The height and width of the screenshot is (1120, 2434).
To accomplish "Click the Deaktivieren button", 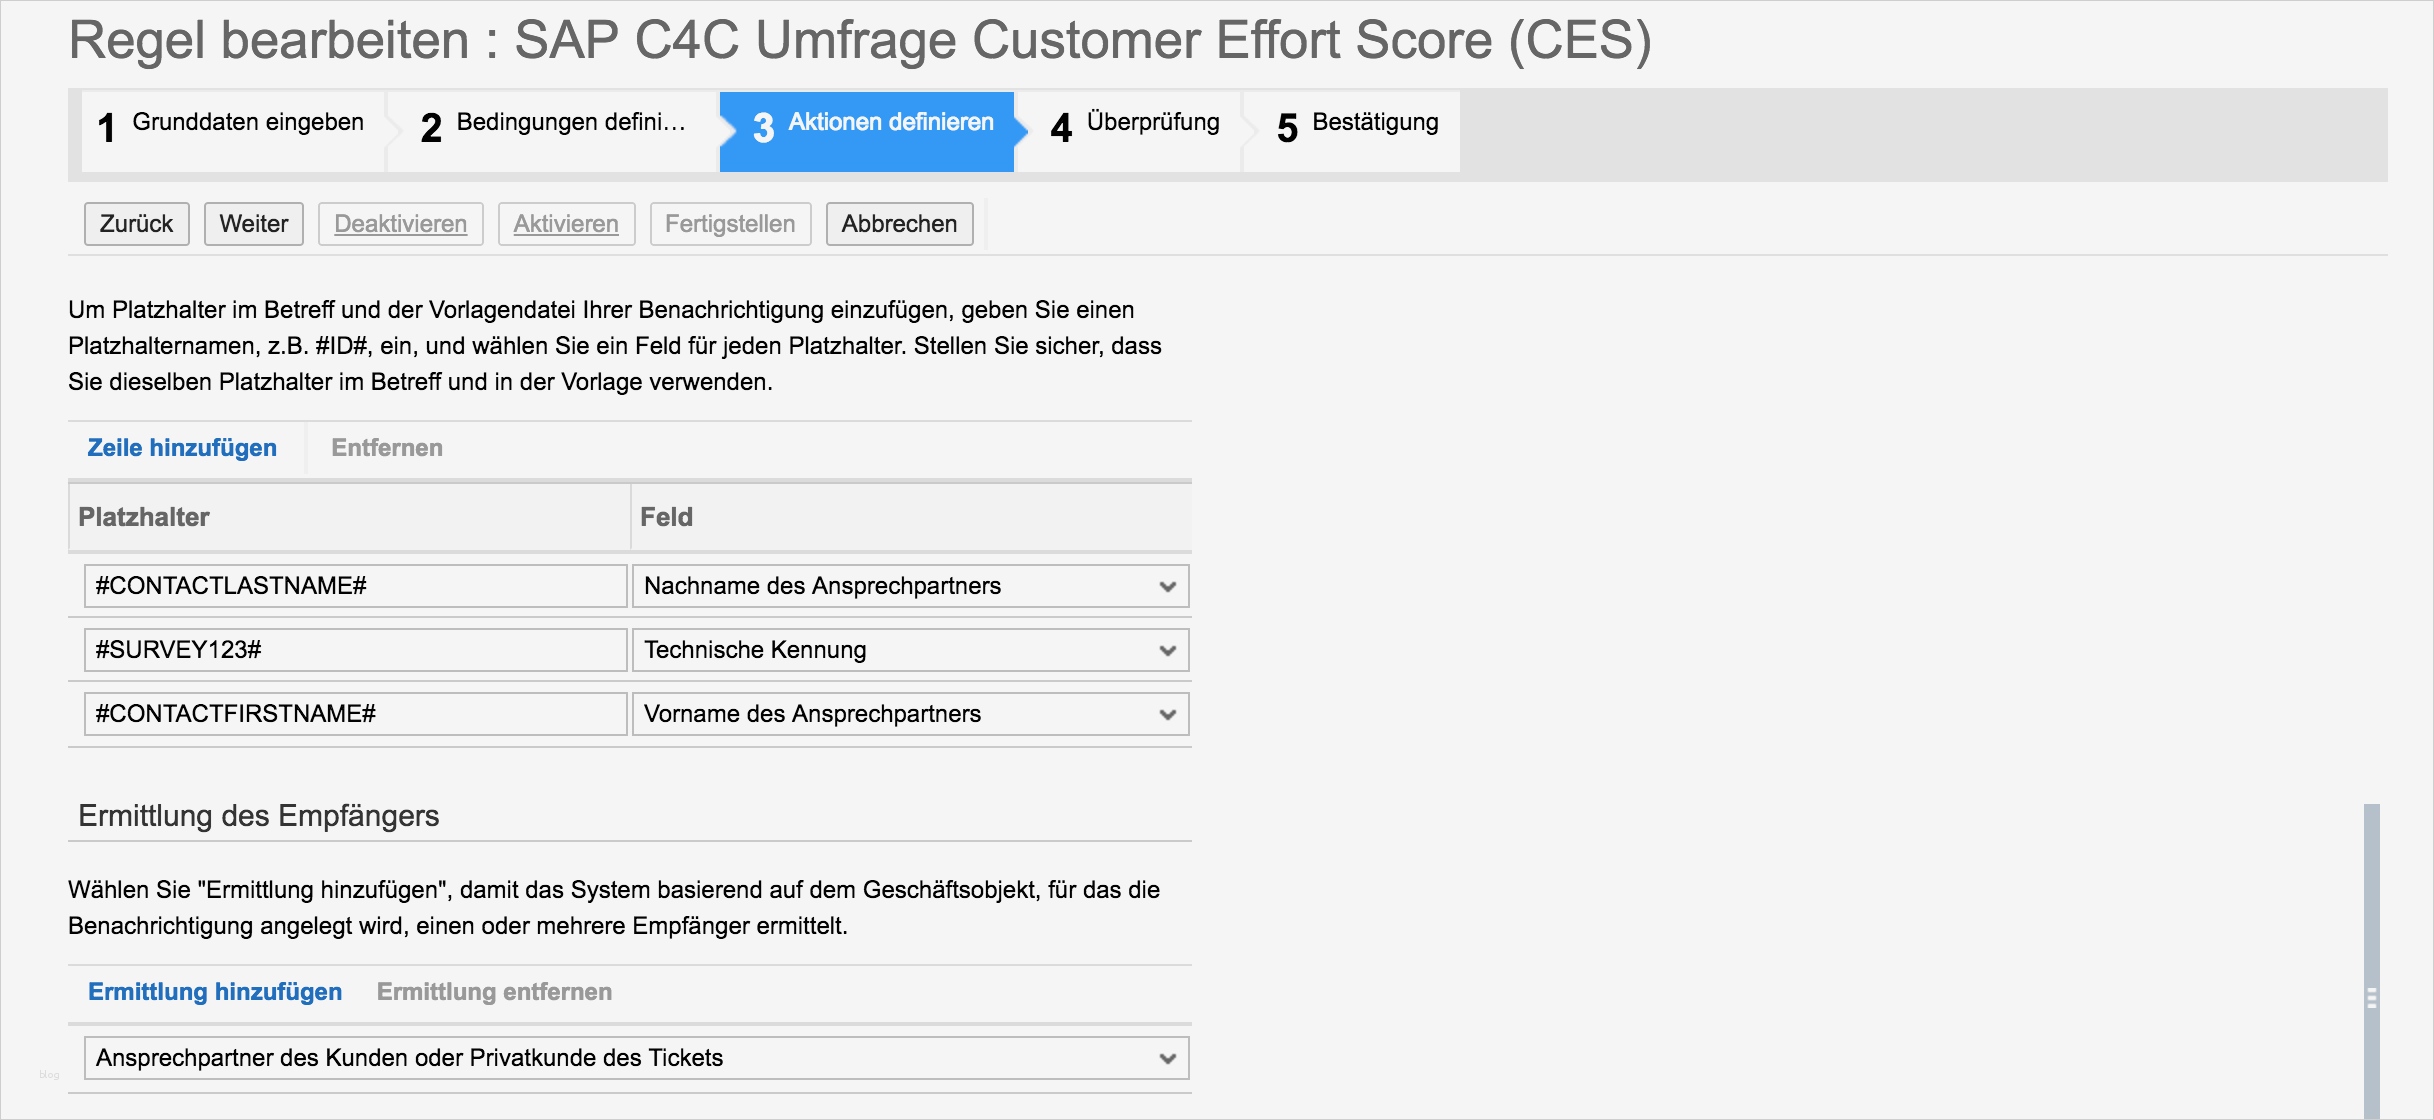I will pyautogui.click(x=400, y=224).
